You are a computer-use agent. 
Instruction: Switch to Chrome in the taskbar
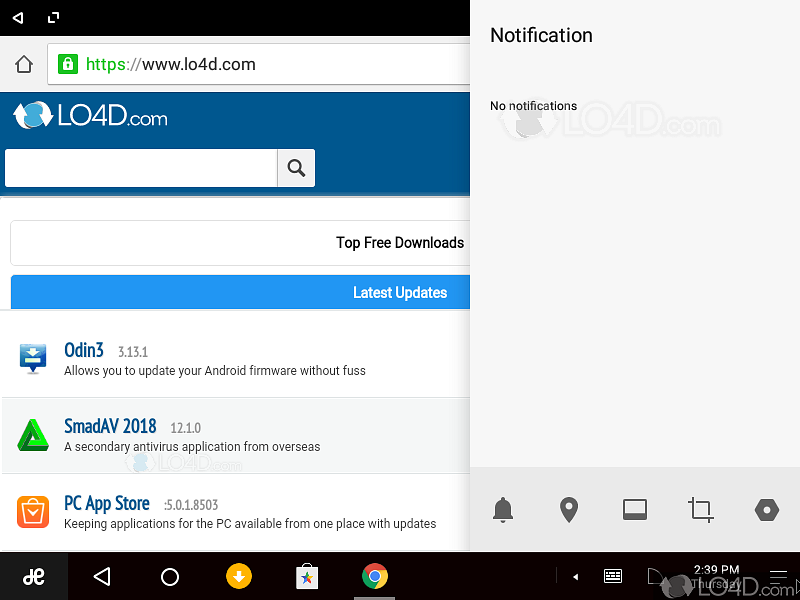(375, 577)
